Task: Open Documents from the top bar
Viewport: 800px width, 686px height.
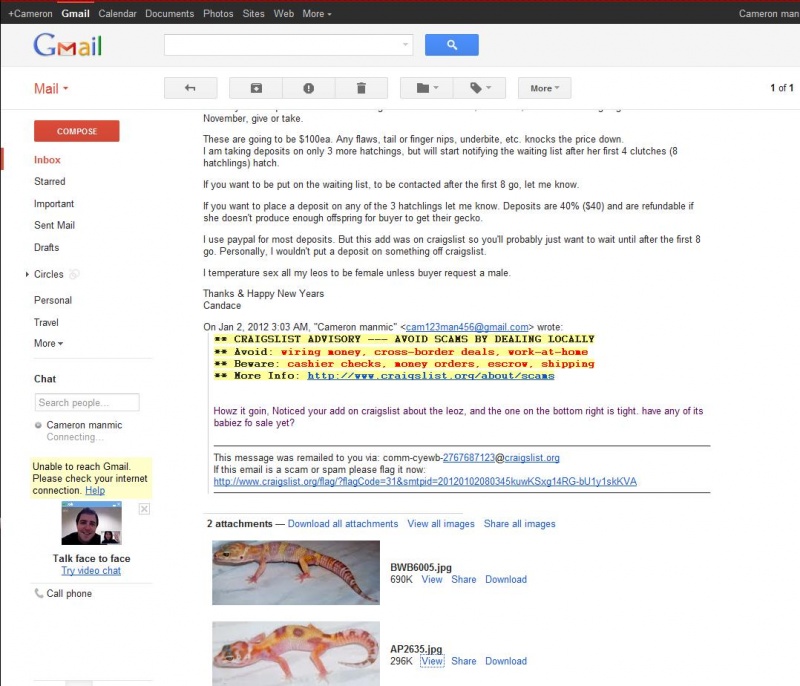Action: click(x=169, y=14)
